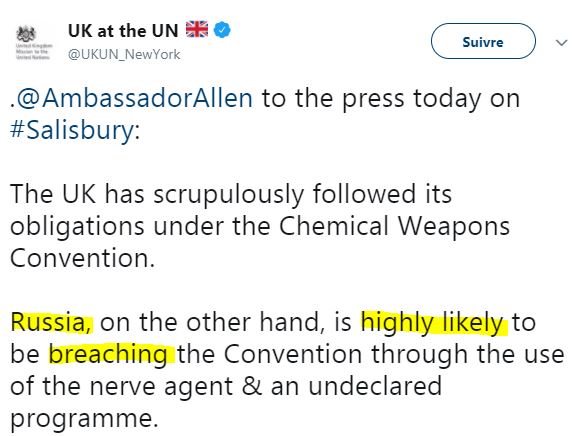Click the yellow-highlighted word Russia
Image resolution: width=577 pixels, height=436 pixels.
51,322
